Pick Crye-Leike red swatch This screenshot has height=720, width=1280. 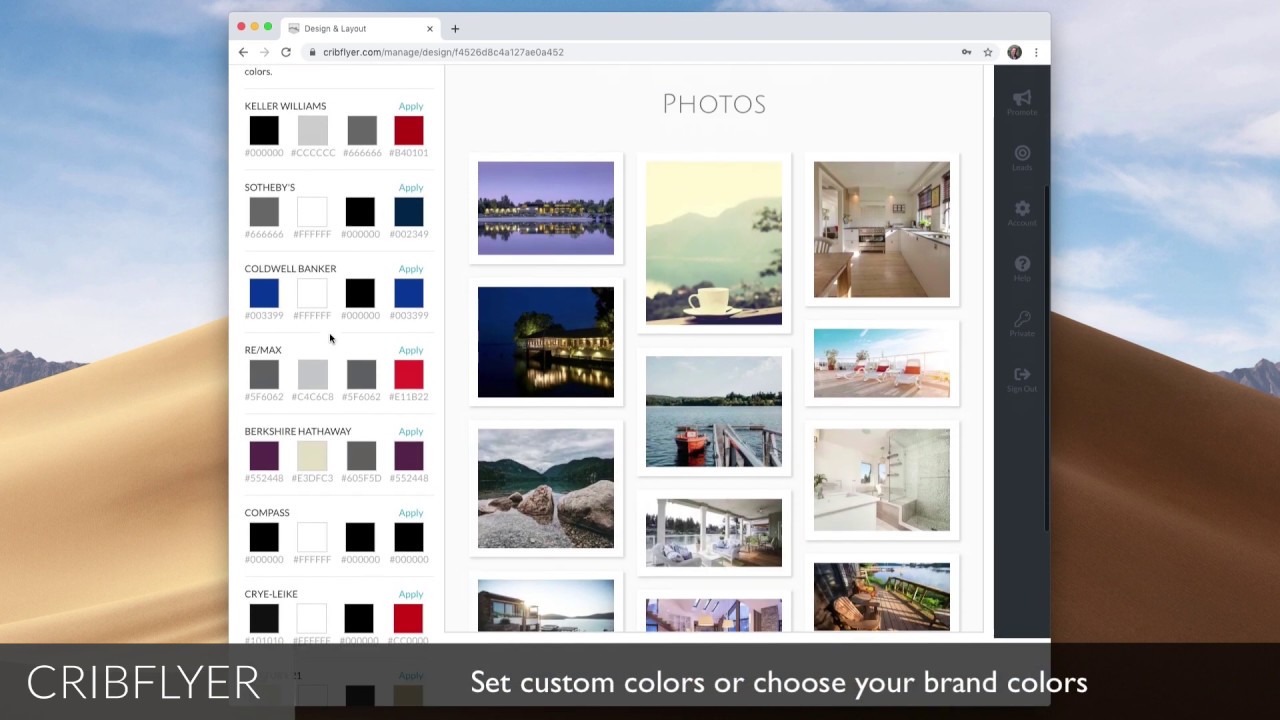click(408, 618)
